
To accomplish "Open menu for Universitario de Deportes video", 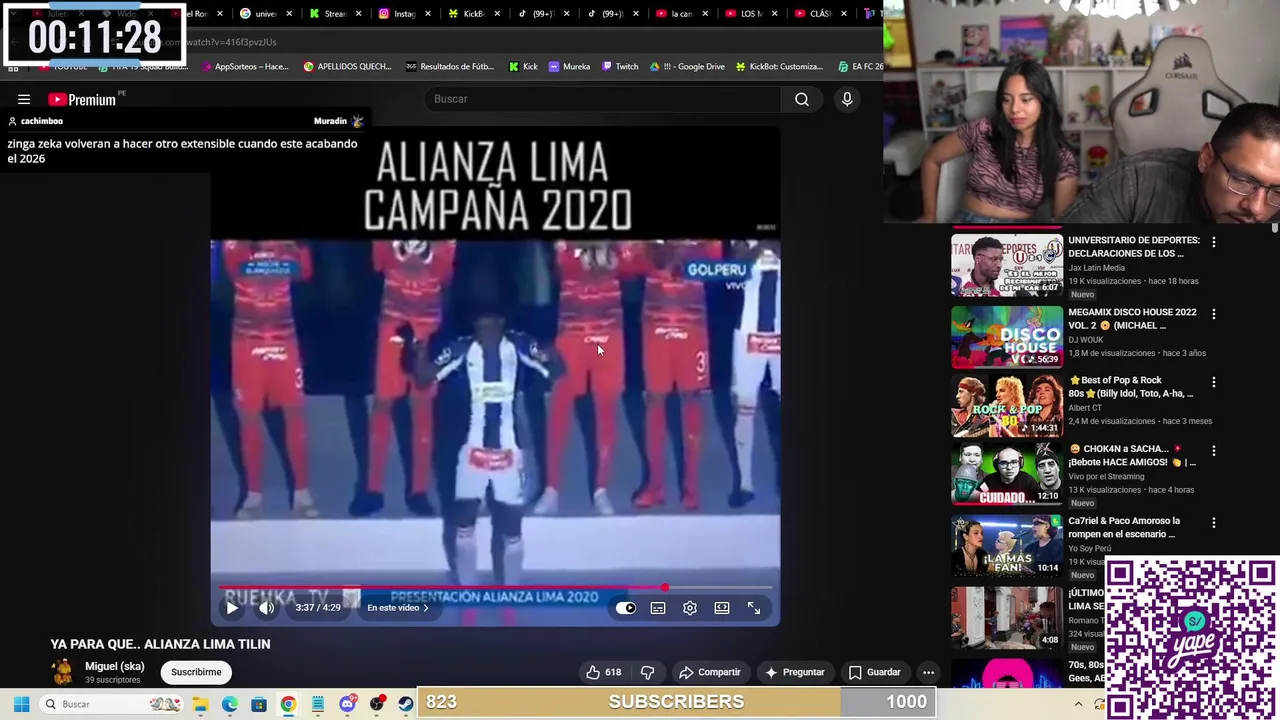I will pos(1214,242).
